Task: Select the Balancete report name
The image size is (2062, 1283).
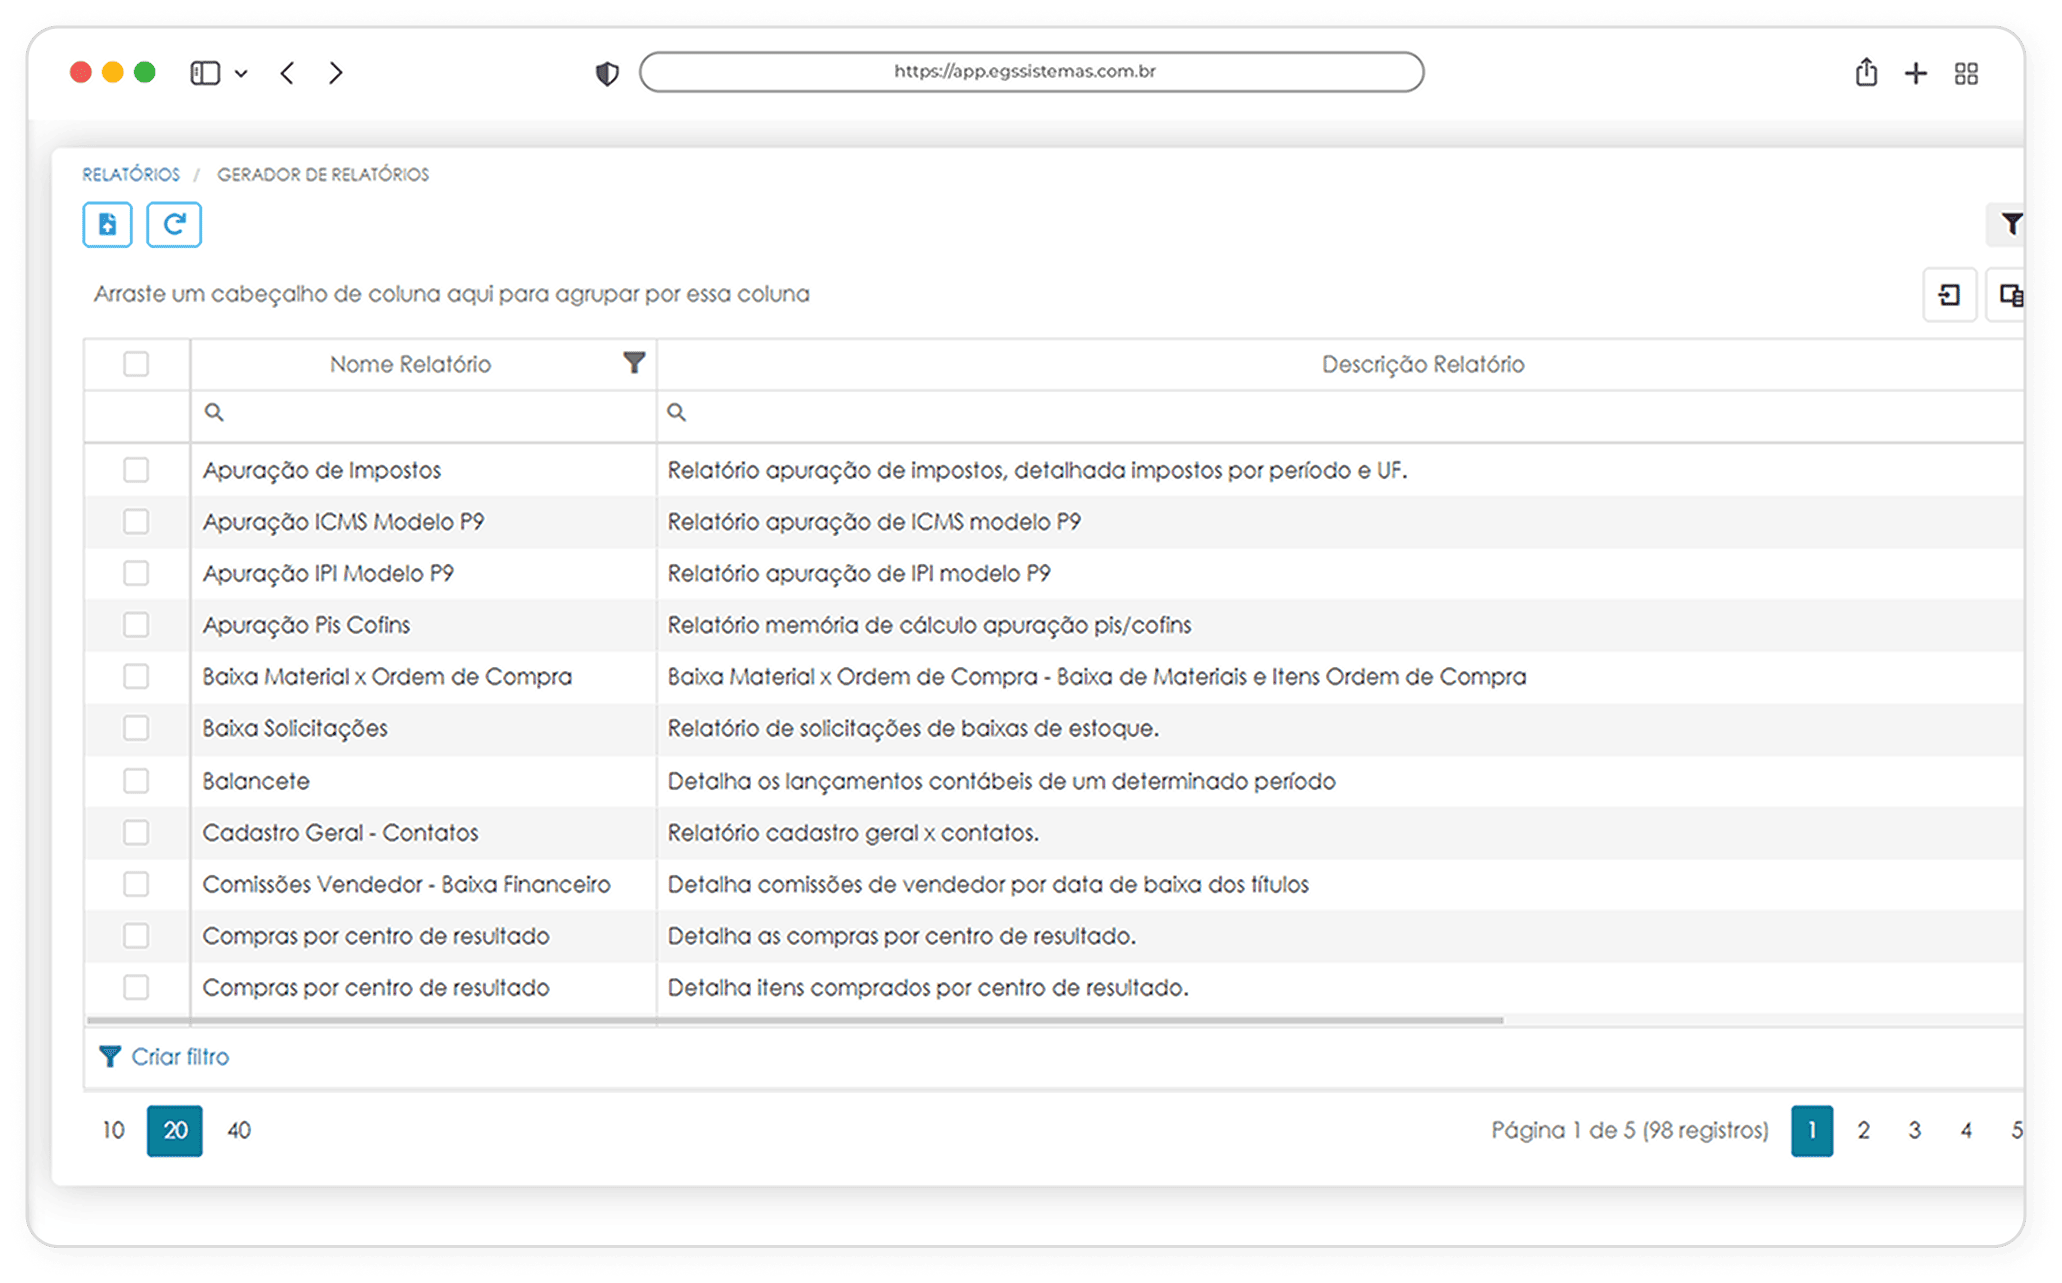Action: [256, 781]
